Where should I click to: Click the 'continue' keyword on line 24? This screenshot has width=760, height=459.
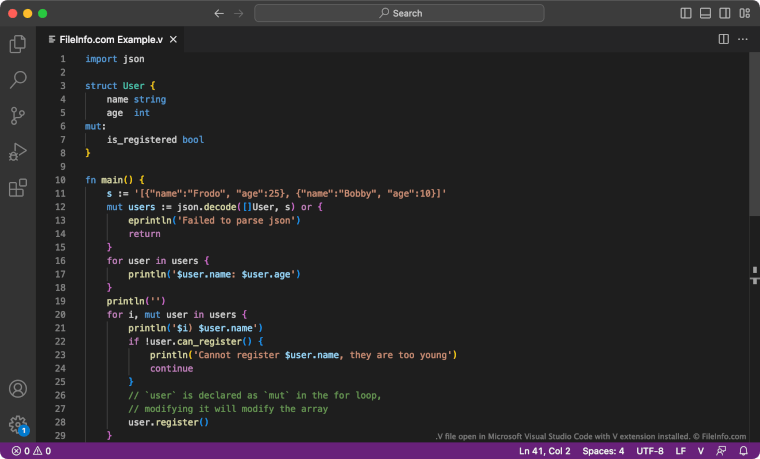[x=172, y=368]
